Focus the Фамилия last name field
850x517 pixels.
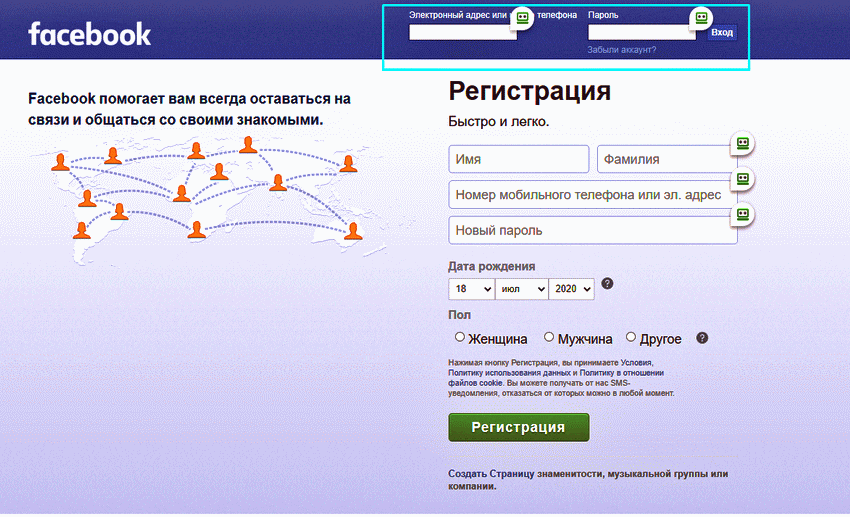point(667,159)
